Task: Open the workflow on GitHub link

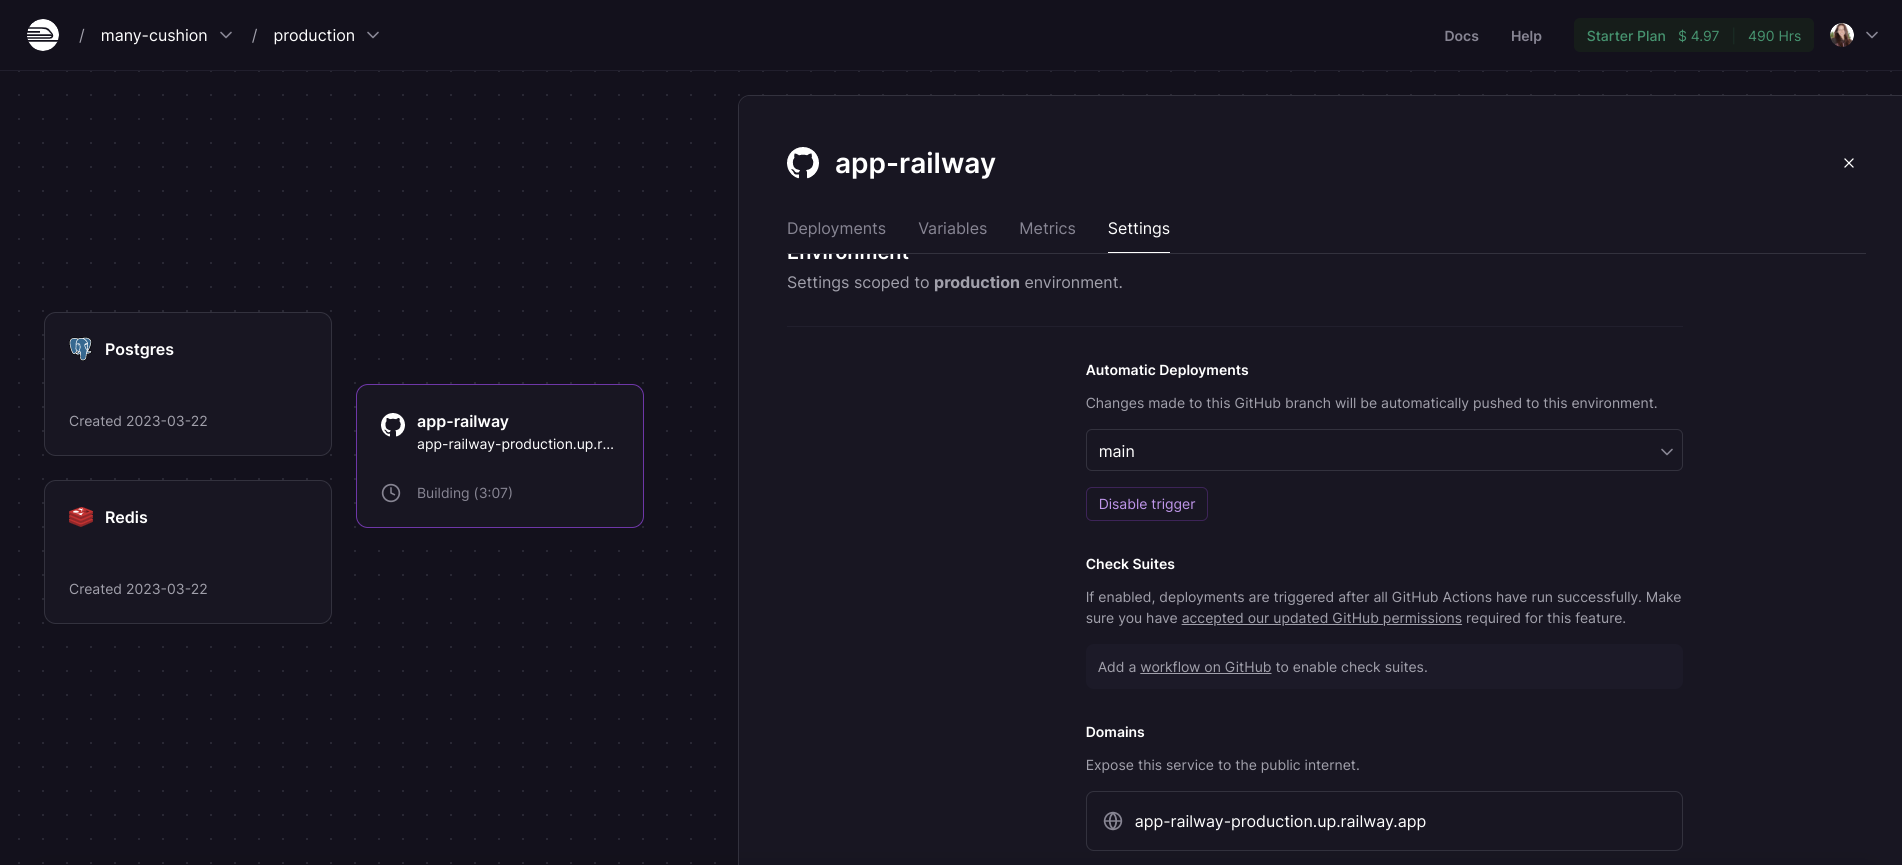Action: [x=1205, y=667]
